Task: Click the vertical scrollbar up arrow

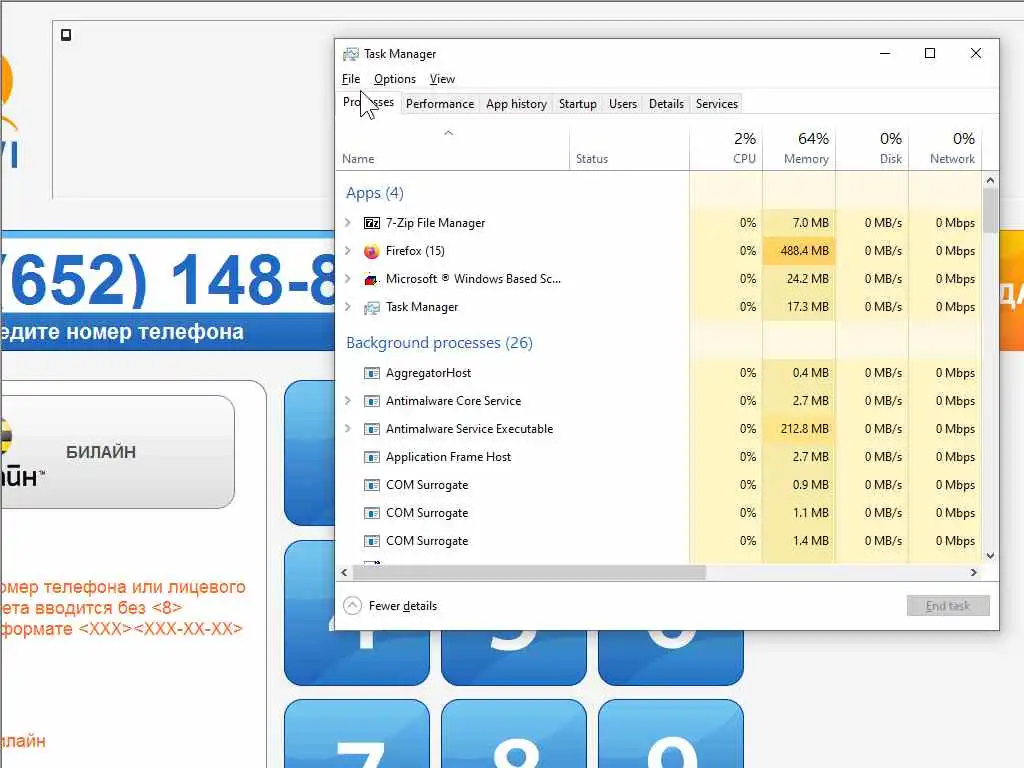Action: coord(990,180)
